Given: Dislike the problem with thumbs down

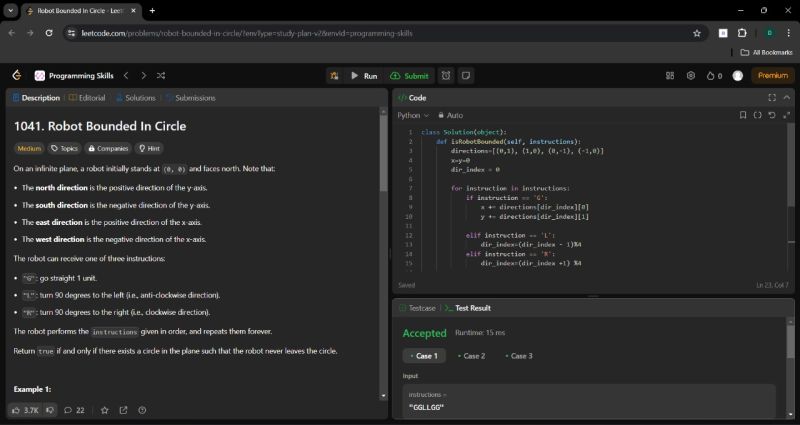Looking at the screenshot, I should click(50, 410).
